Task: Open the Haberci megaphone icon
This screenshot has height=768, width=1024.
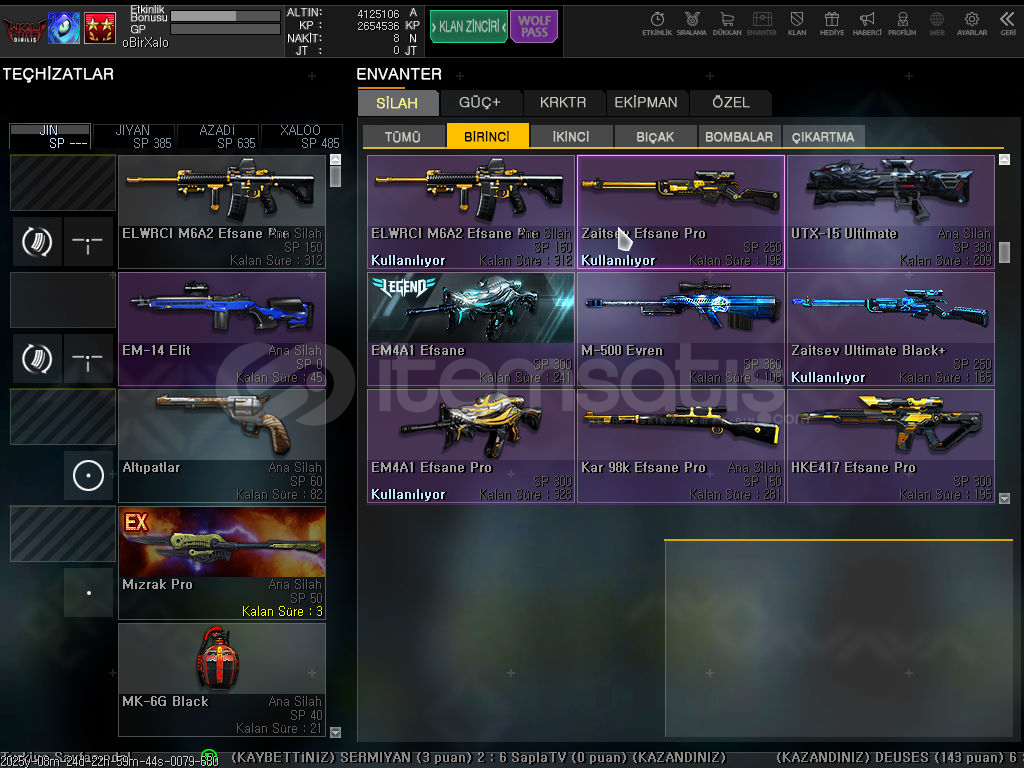Action: point(867,24)
